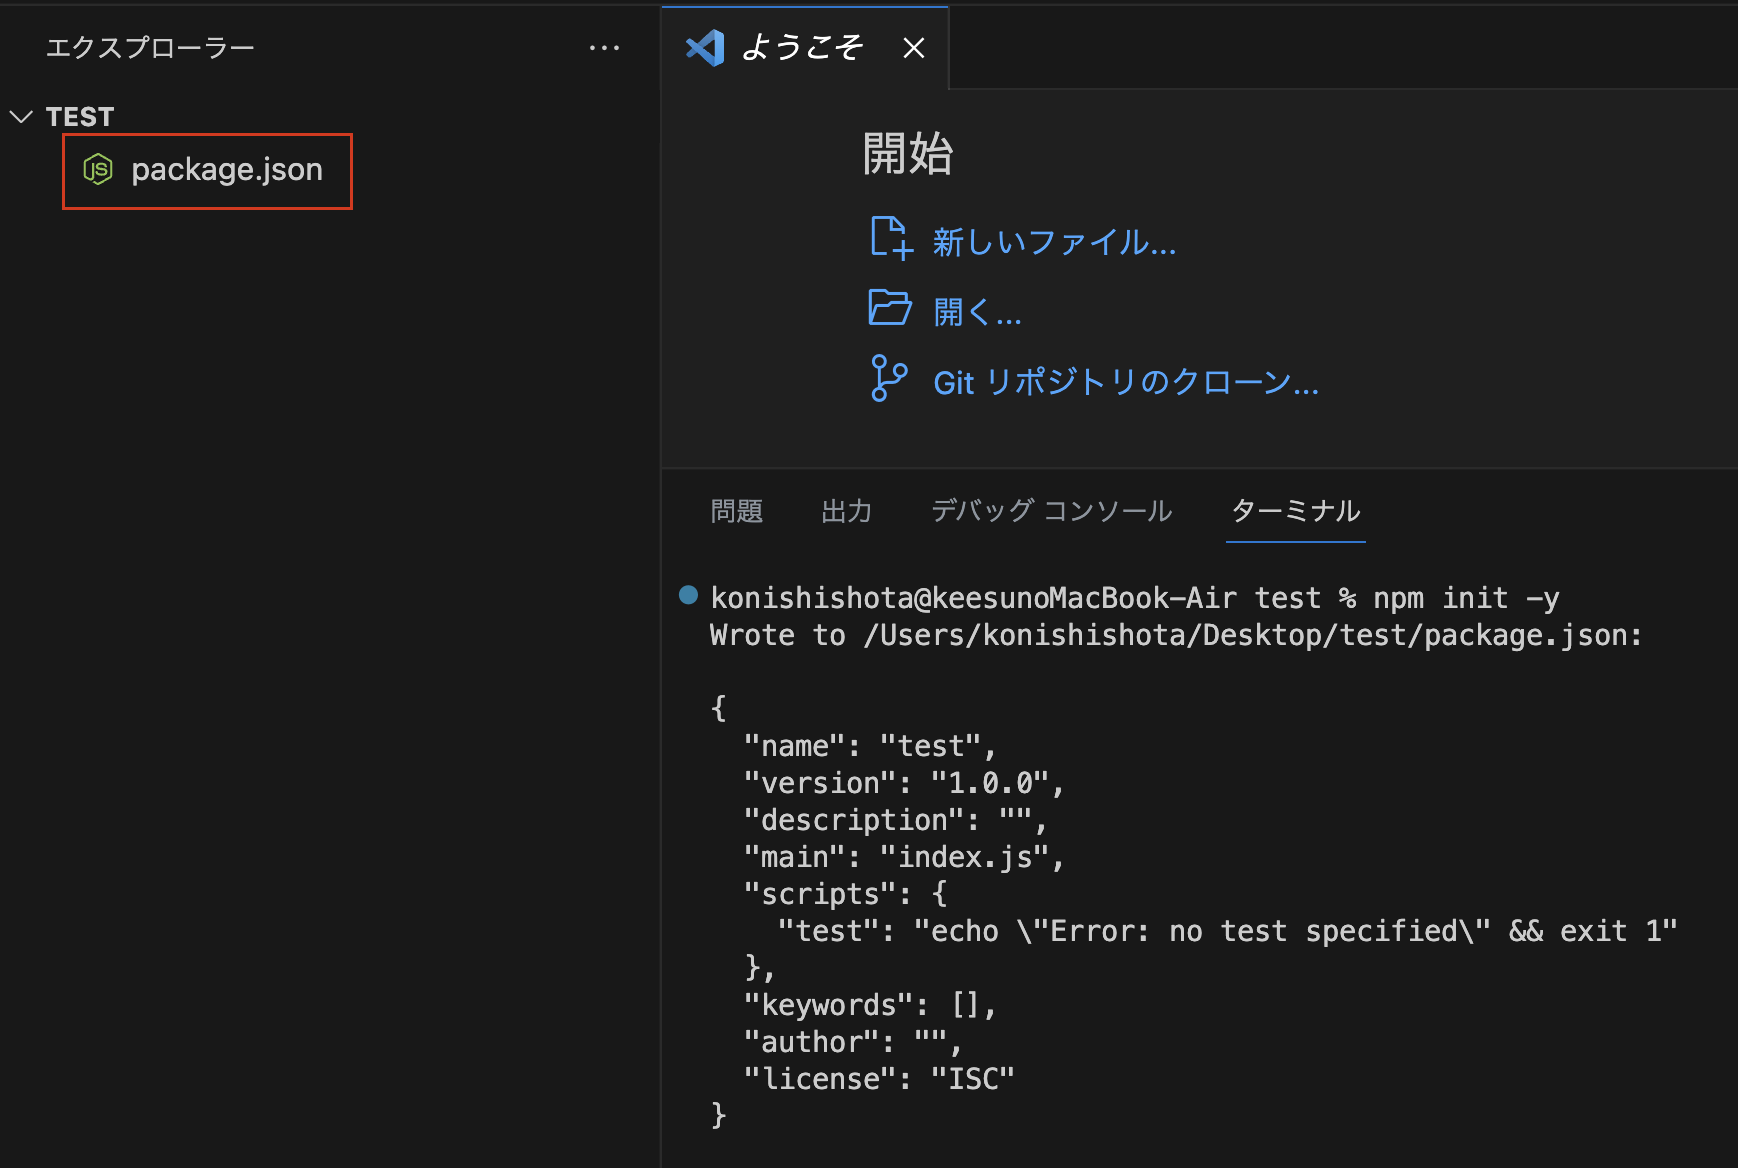Collapse the TEST folder in Explorer
The width and height of the screenshot is (1738, 1168).
21,116
